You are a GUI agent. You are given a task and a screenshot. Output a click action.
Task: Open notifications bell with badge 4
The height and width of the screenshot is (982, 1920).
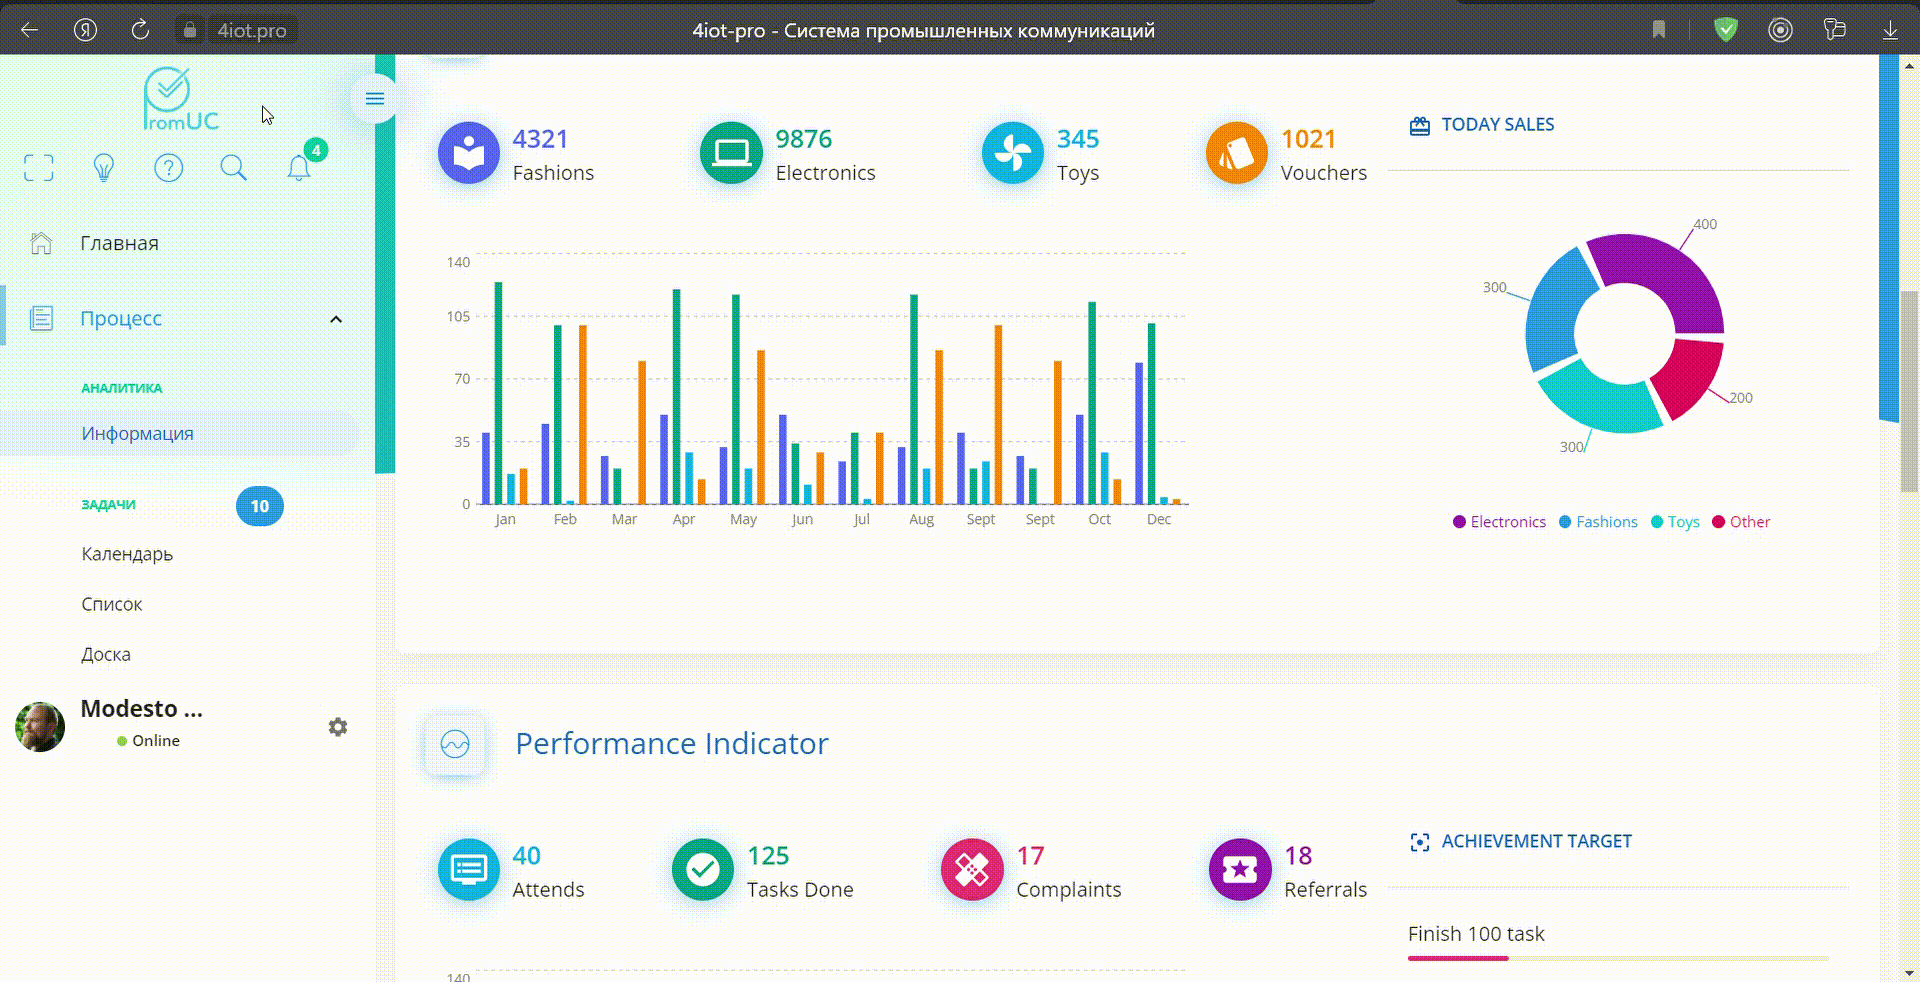click(x=299, y=167)
